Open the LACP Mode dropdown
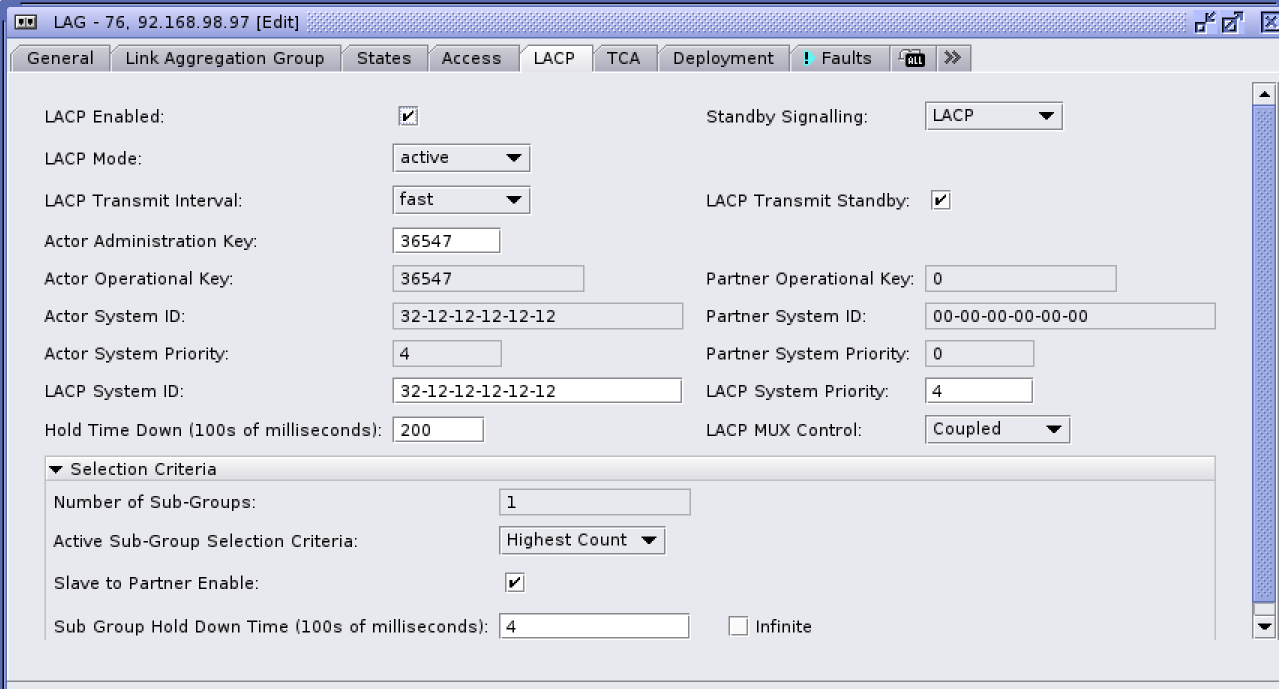This screenshot has width=1279, height=689. coord(461,158)
